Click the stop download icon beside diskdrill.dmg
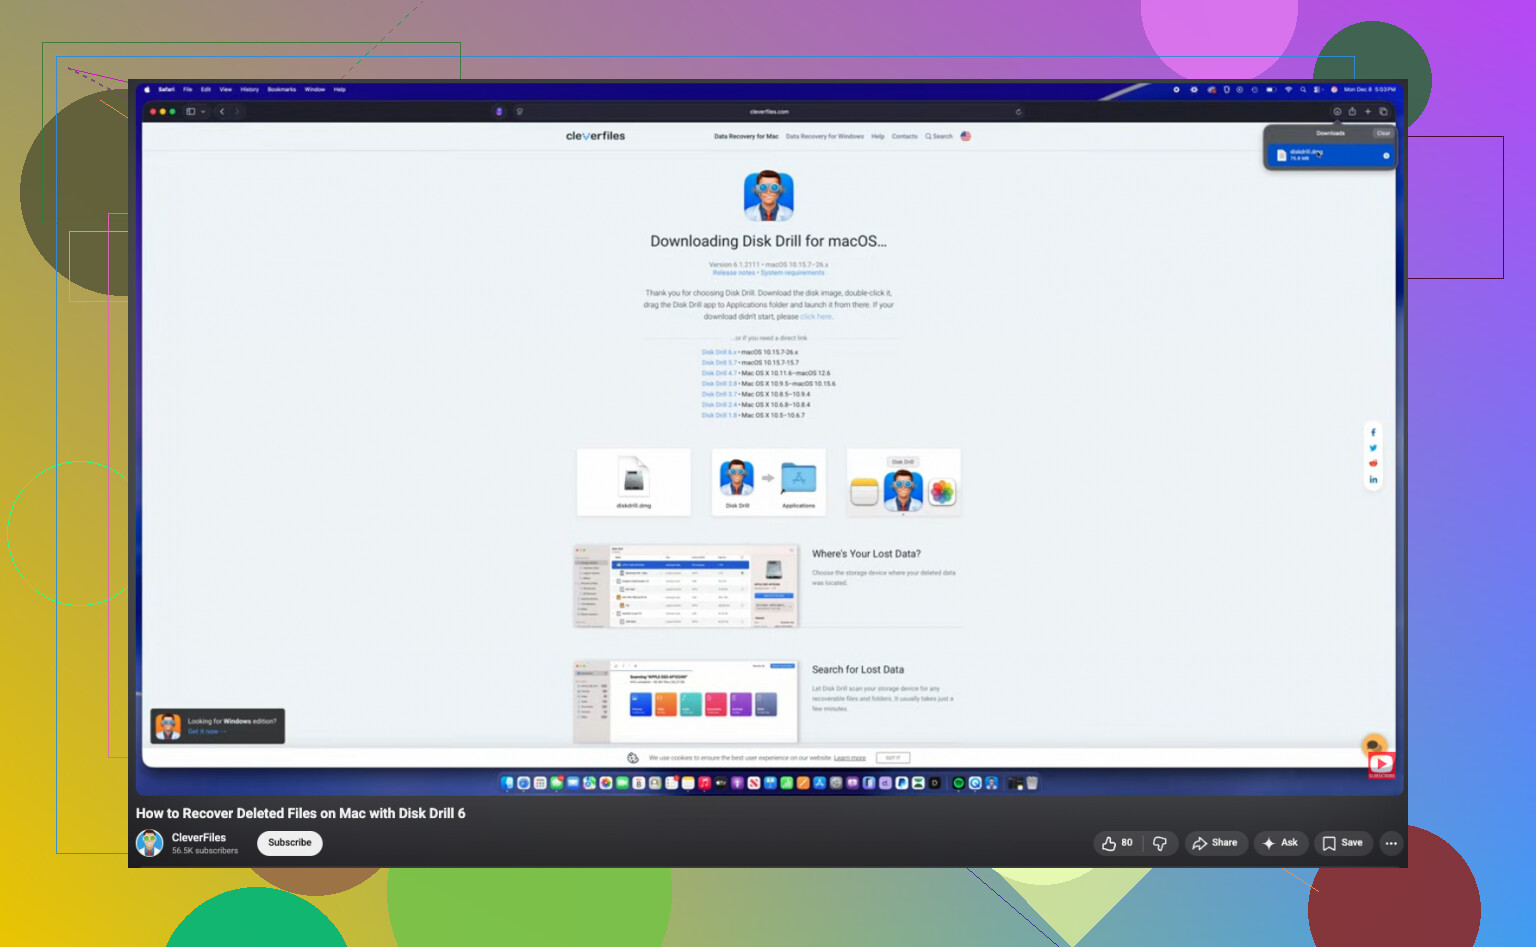1536x947 pixels. [1386, 156]
